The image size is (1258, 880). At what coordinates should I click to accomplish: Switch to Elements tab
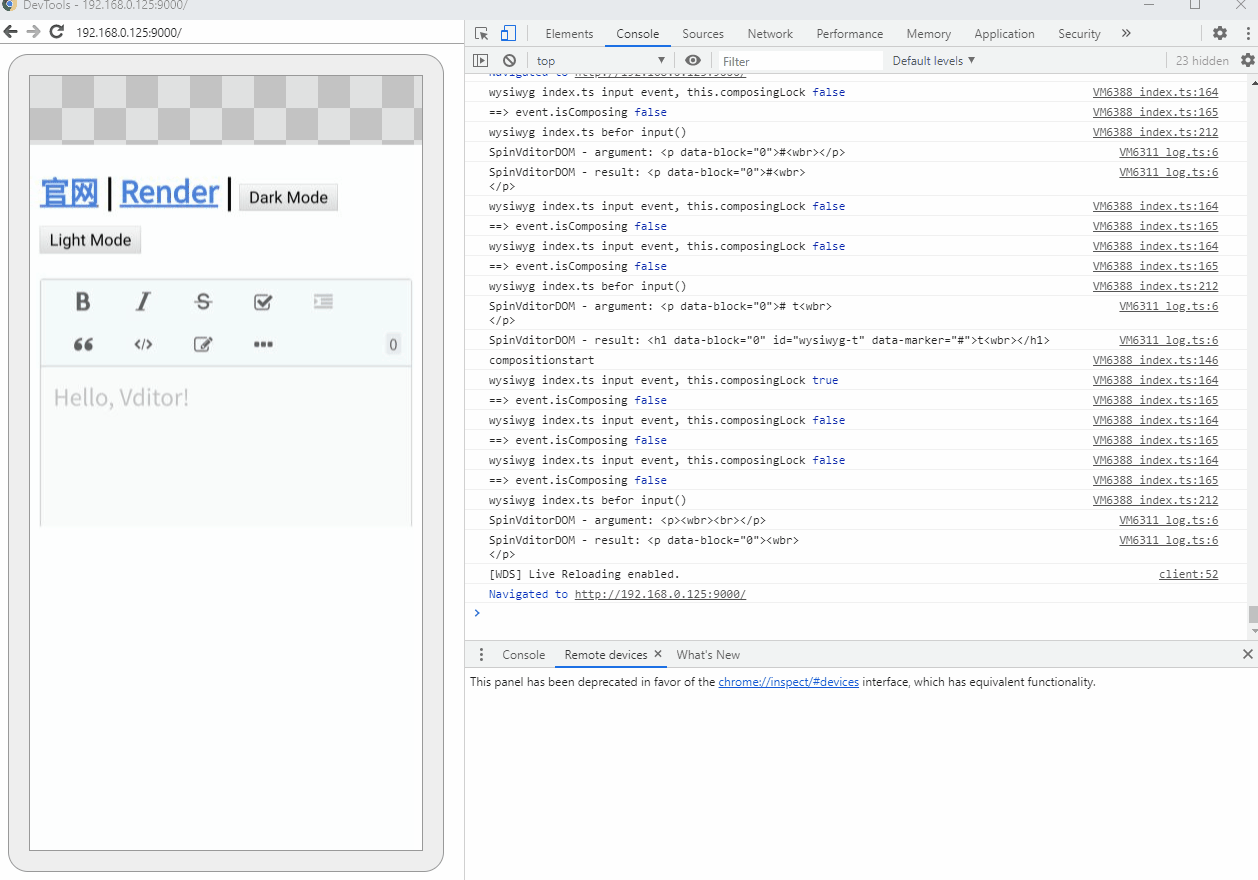point(569,34)
